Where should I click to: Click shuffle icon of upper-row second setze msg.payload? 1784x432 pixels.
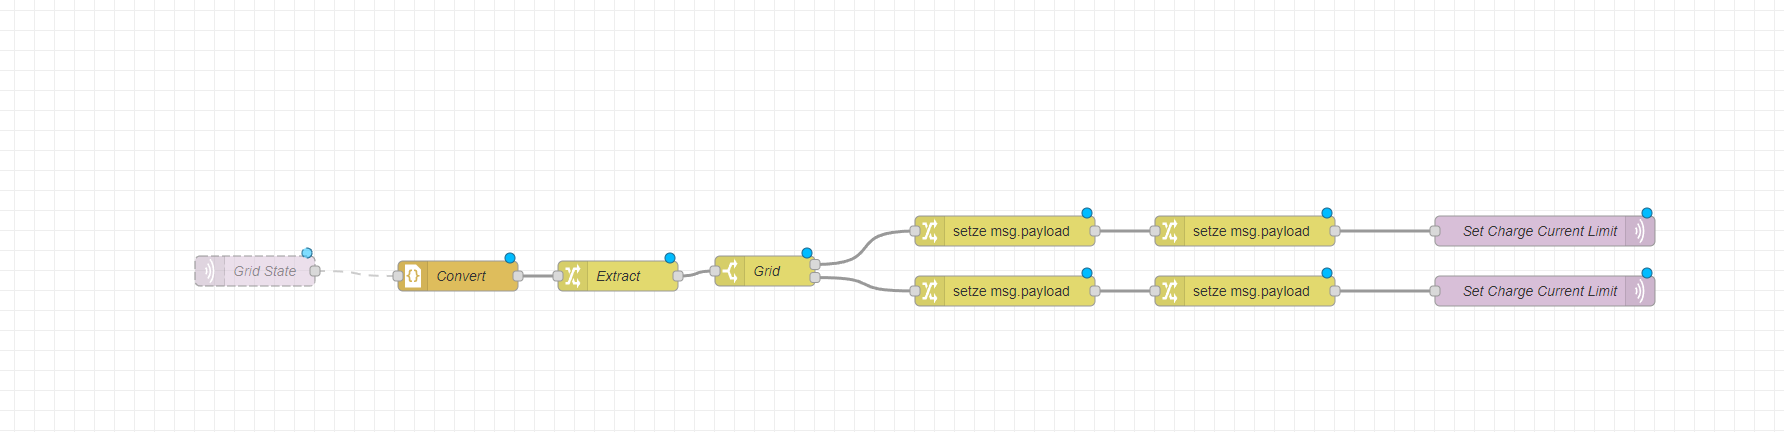pos(1170,231)
